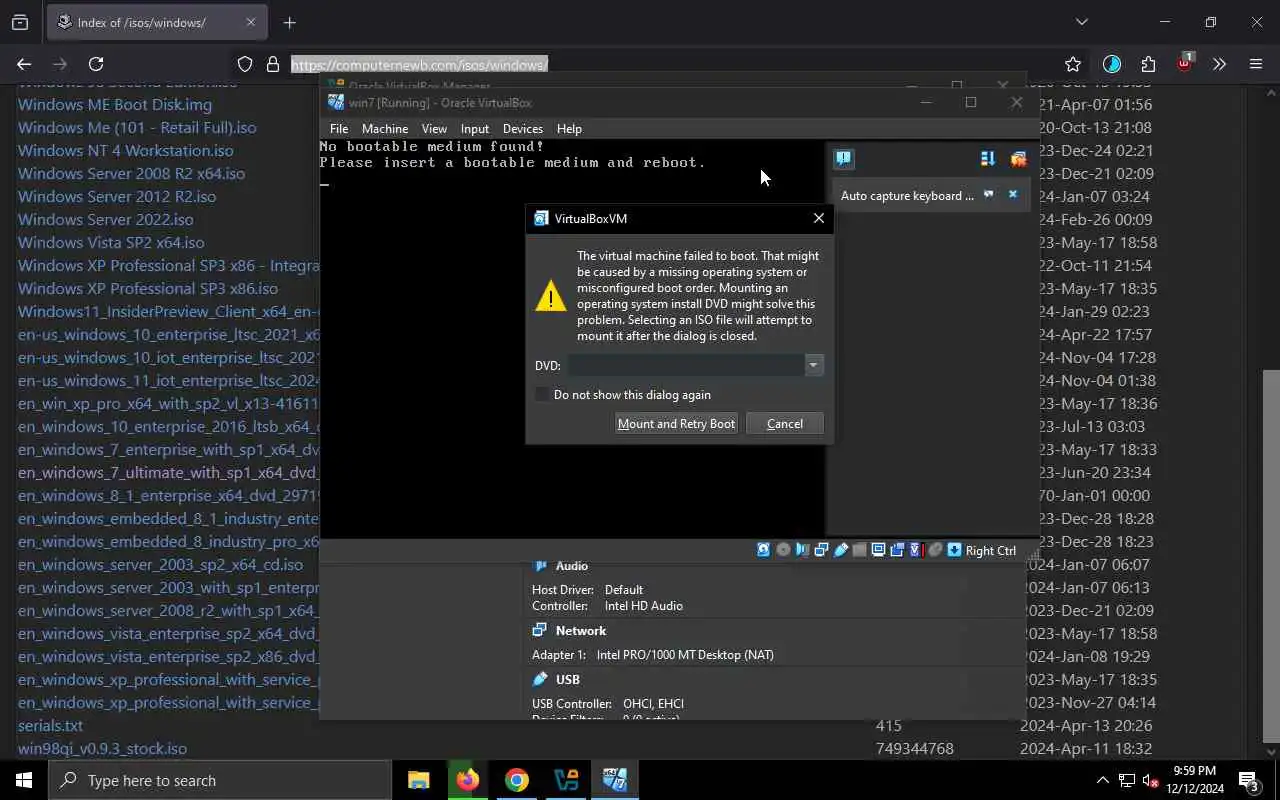Open a new Firefox tab with plus button
Image resolution: width=1280 pixels, height=800 pixels.
(x=289, y=22)
